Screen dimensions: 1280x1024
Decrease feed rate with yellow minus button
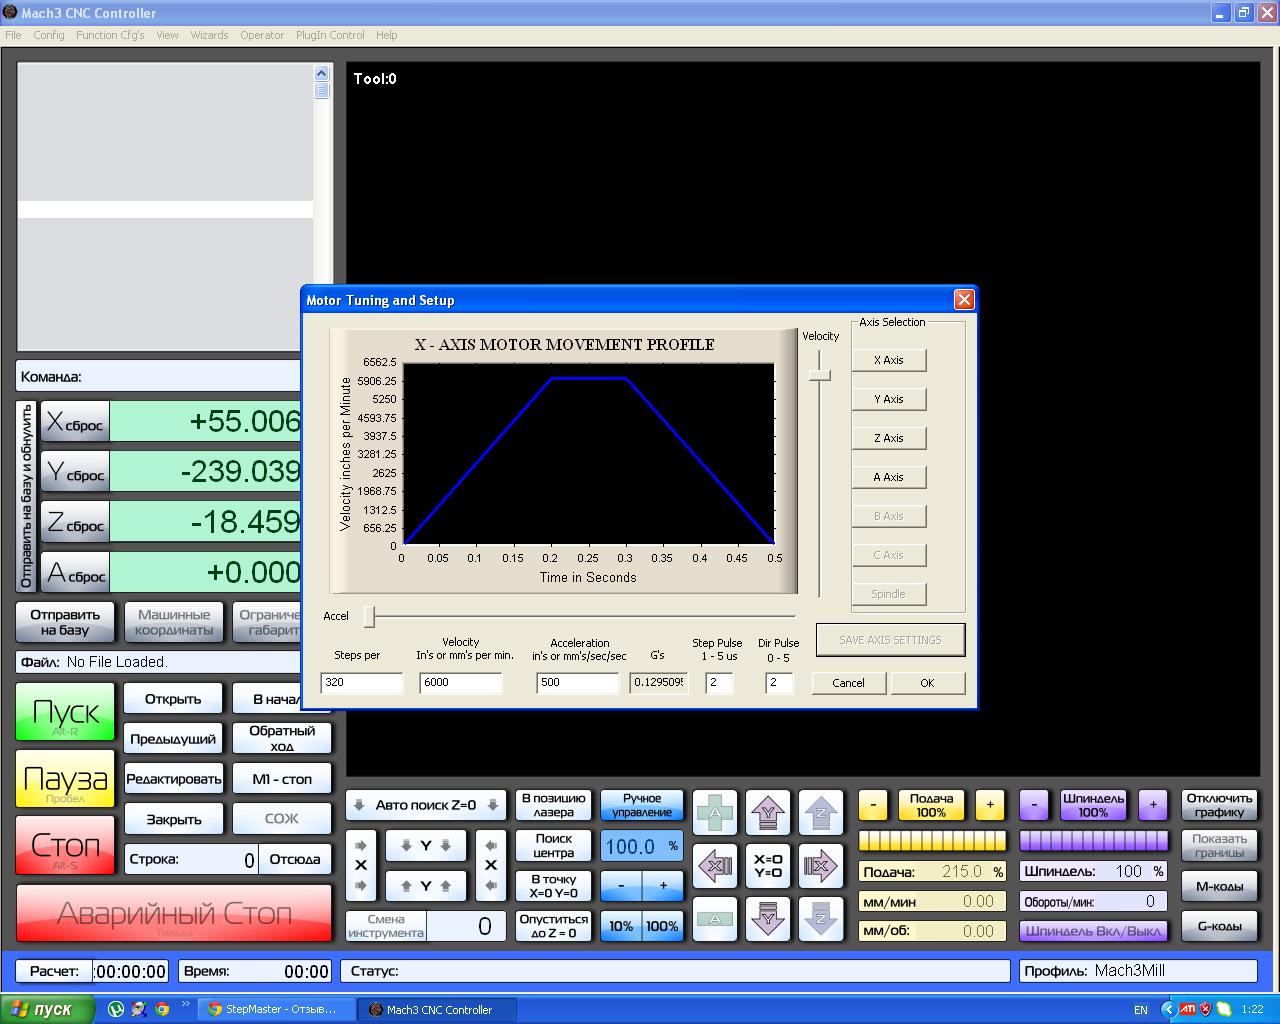tap(873, 805)
